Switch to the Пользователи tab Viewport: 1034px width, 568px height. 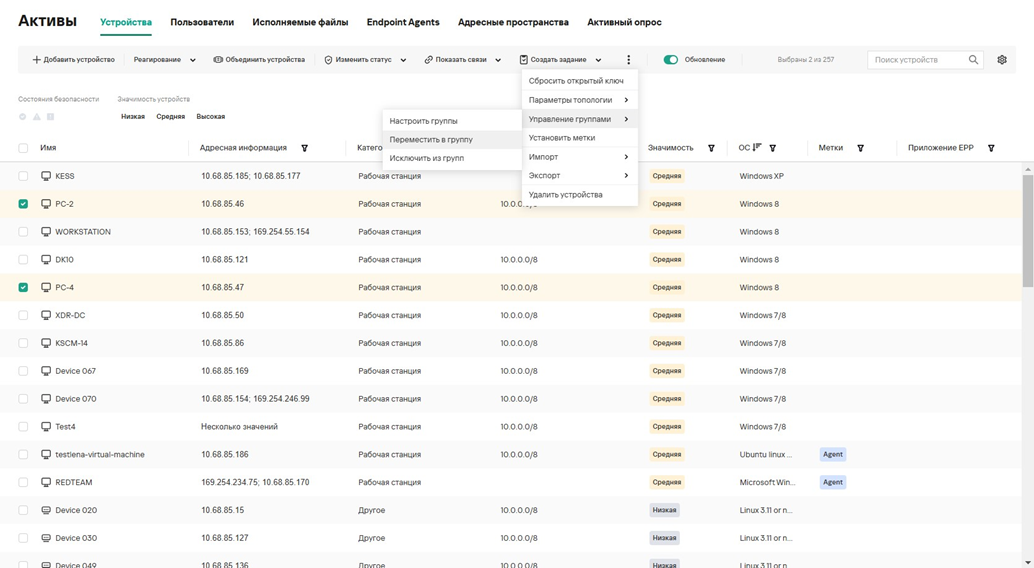tap(202, 22)
